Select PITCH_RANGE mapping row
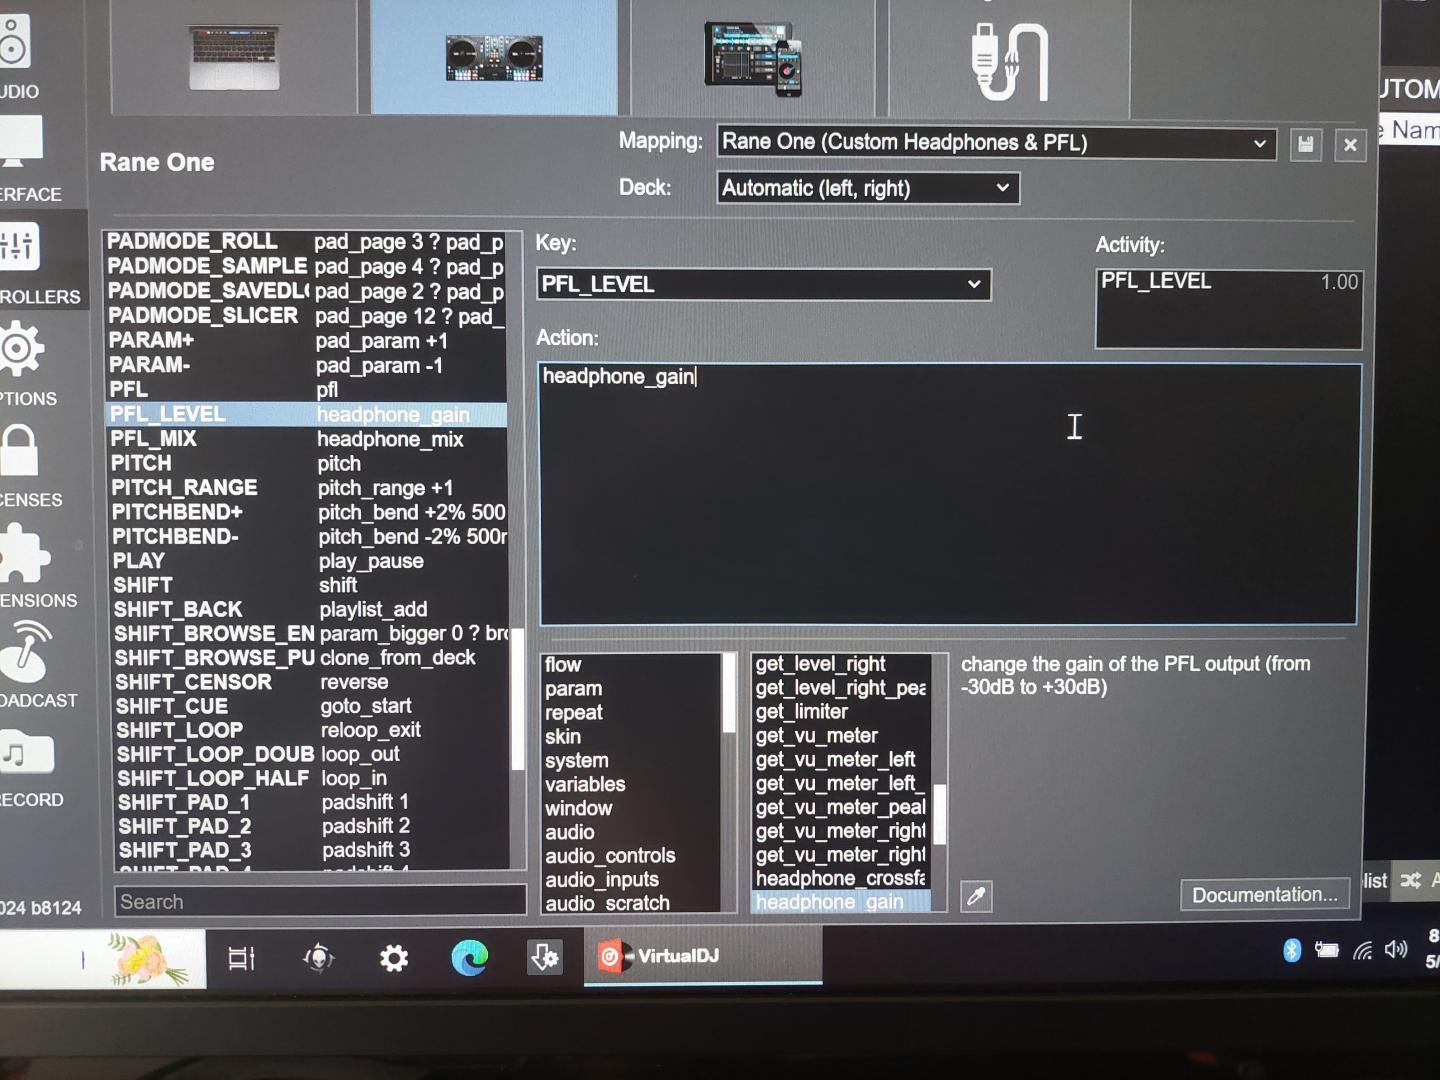The height and width of the screenshot is (1080, 1440). (x=306, y=488)
